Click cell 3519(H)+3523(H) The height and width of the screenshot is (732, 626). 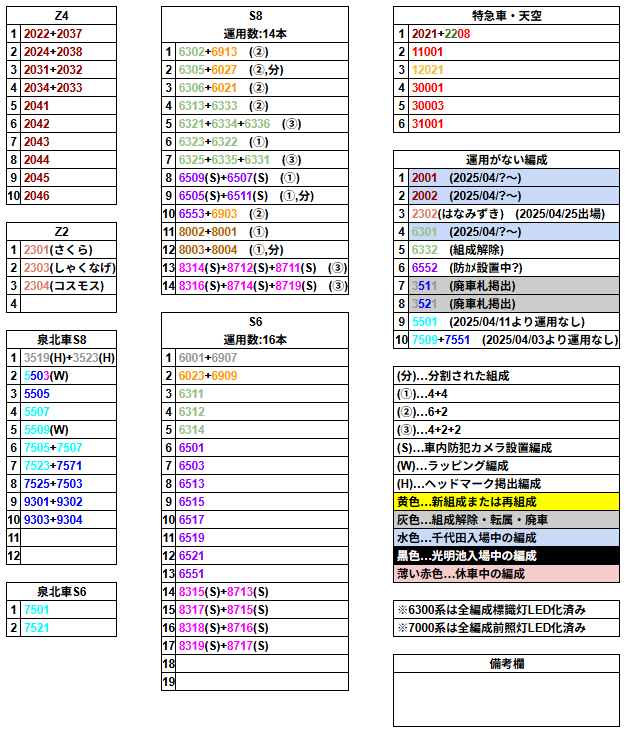click(x=68, y=358)
